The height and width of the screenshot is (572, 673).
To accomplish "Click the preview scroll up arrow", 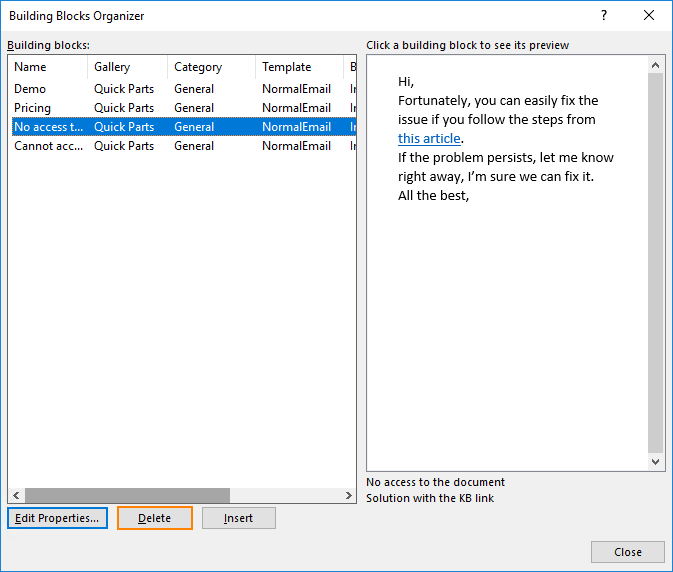I will 655,65.
